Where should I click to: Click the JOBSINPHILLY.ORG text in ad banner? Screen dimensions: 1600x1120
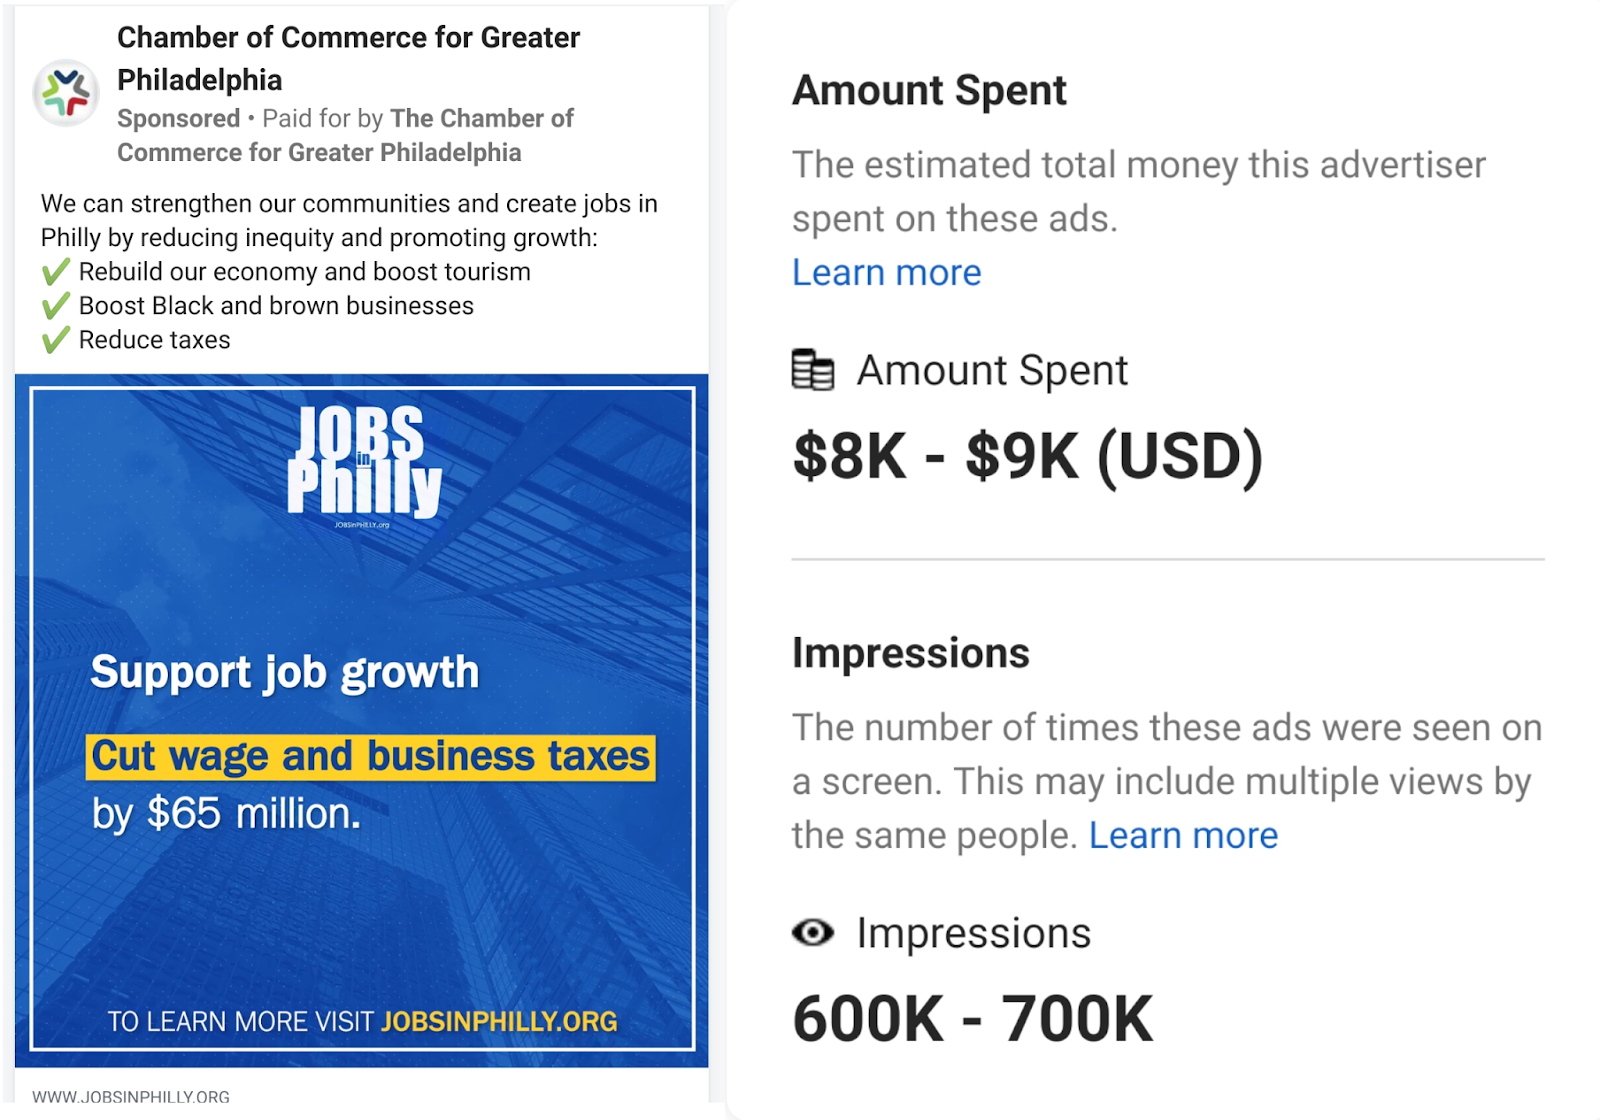[x=499, y=1021]
